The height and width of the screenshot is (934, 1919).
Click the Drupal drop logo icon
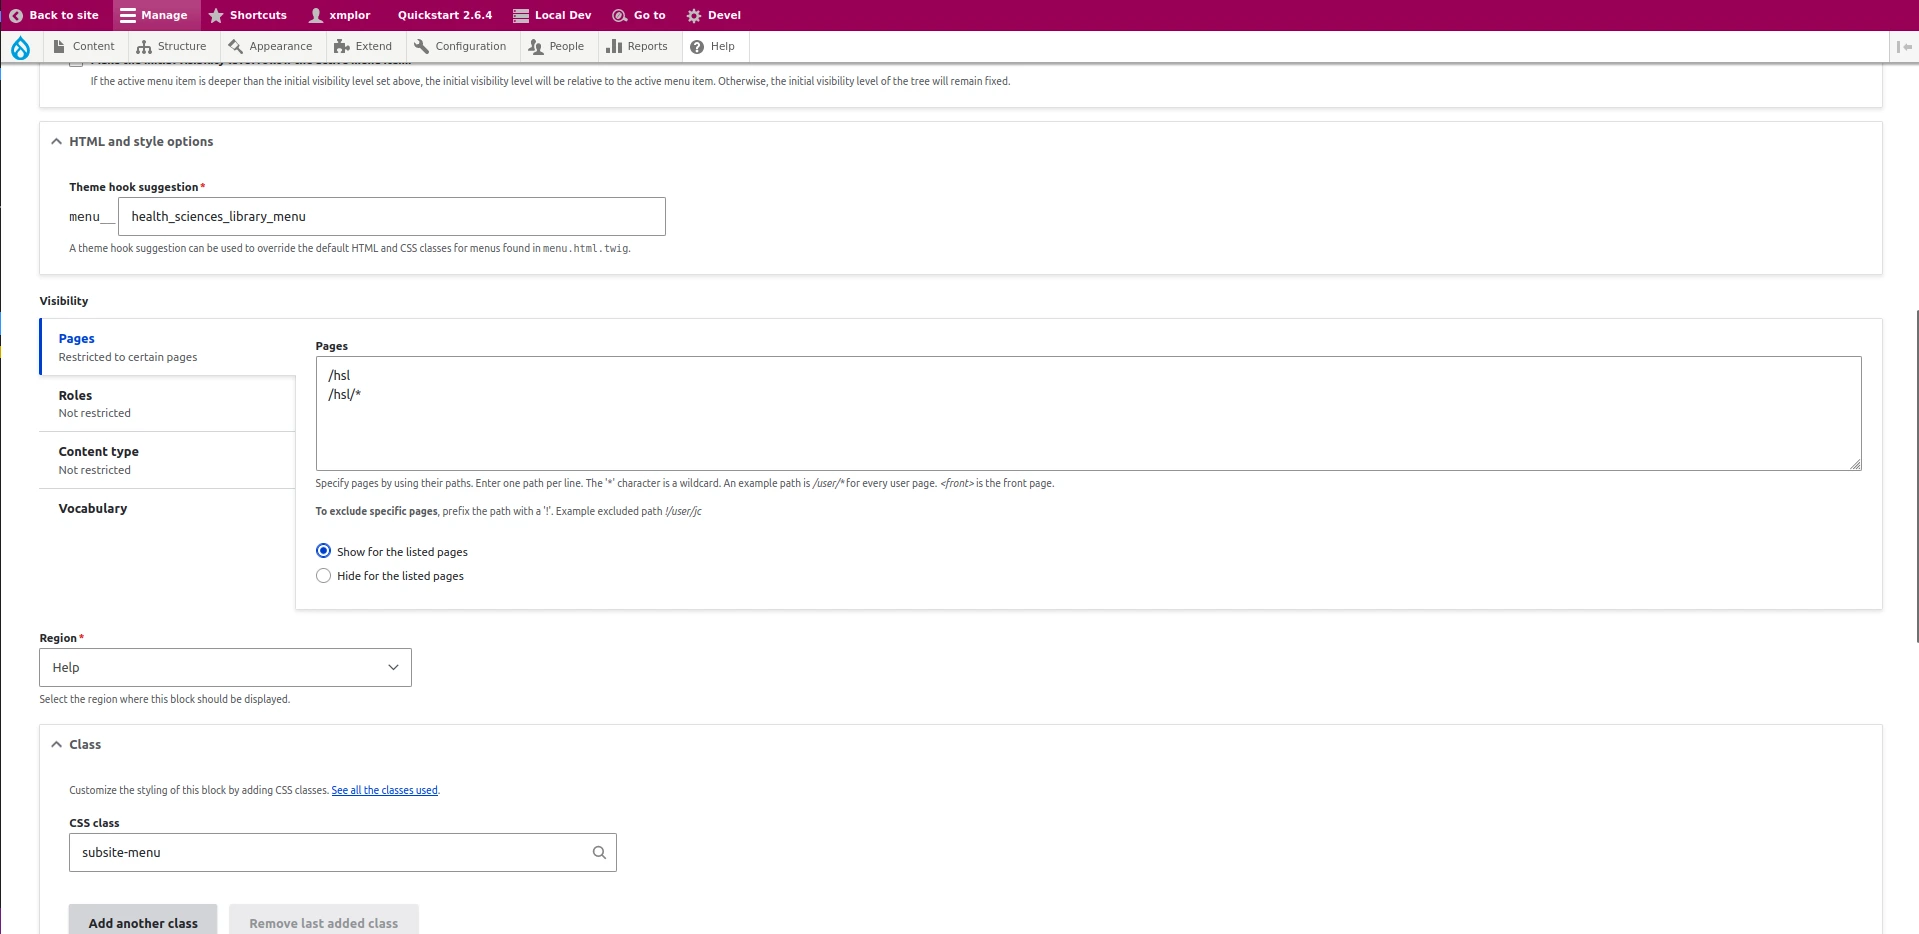20,47
